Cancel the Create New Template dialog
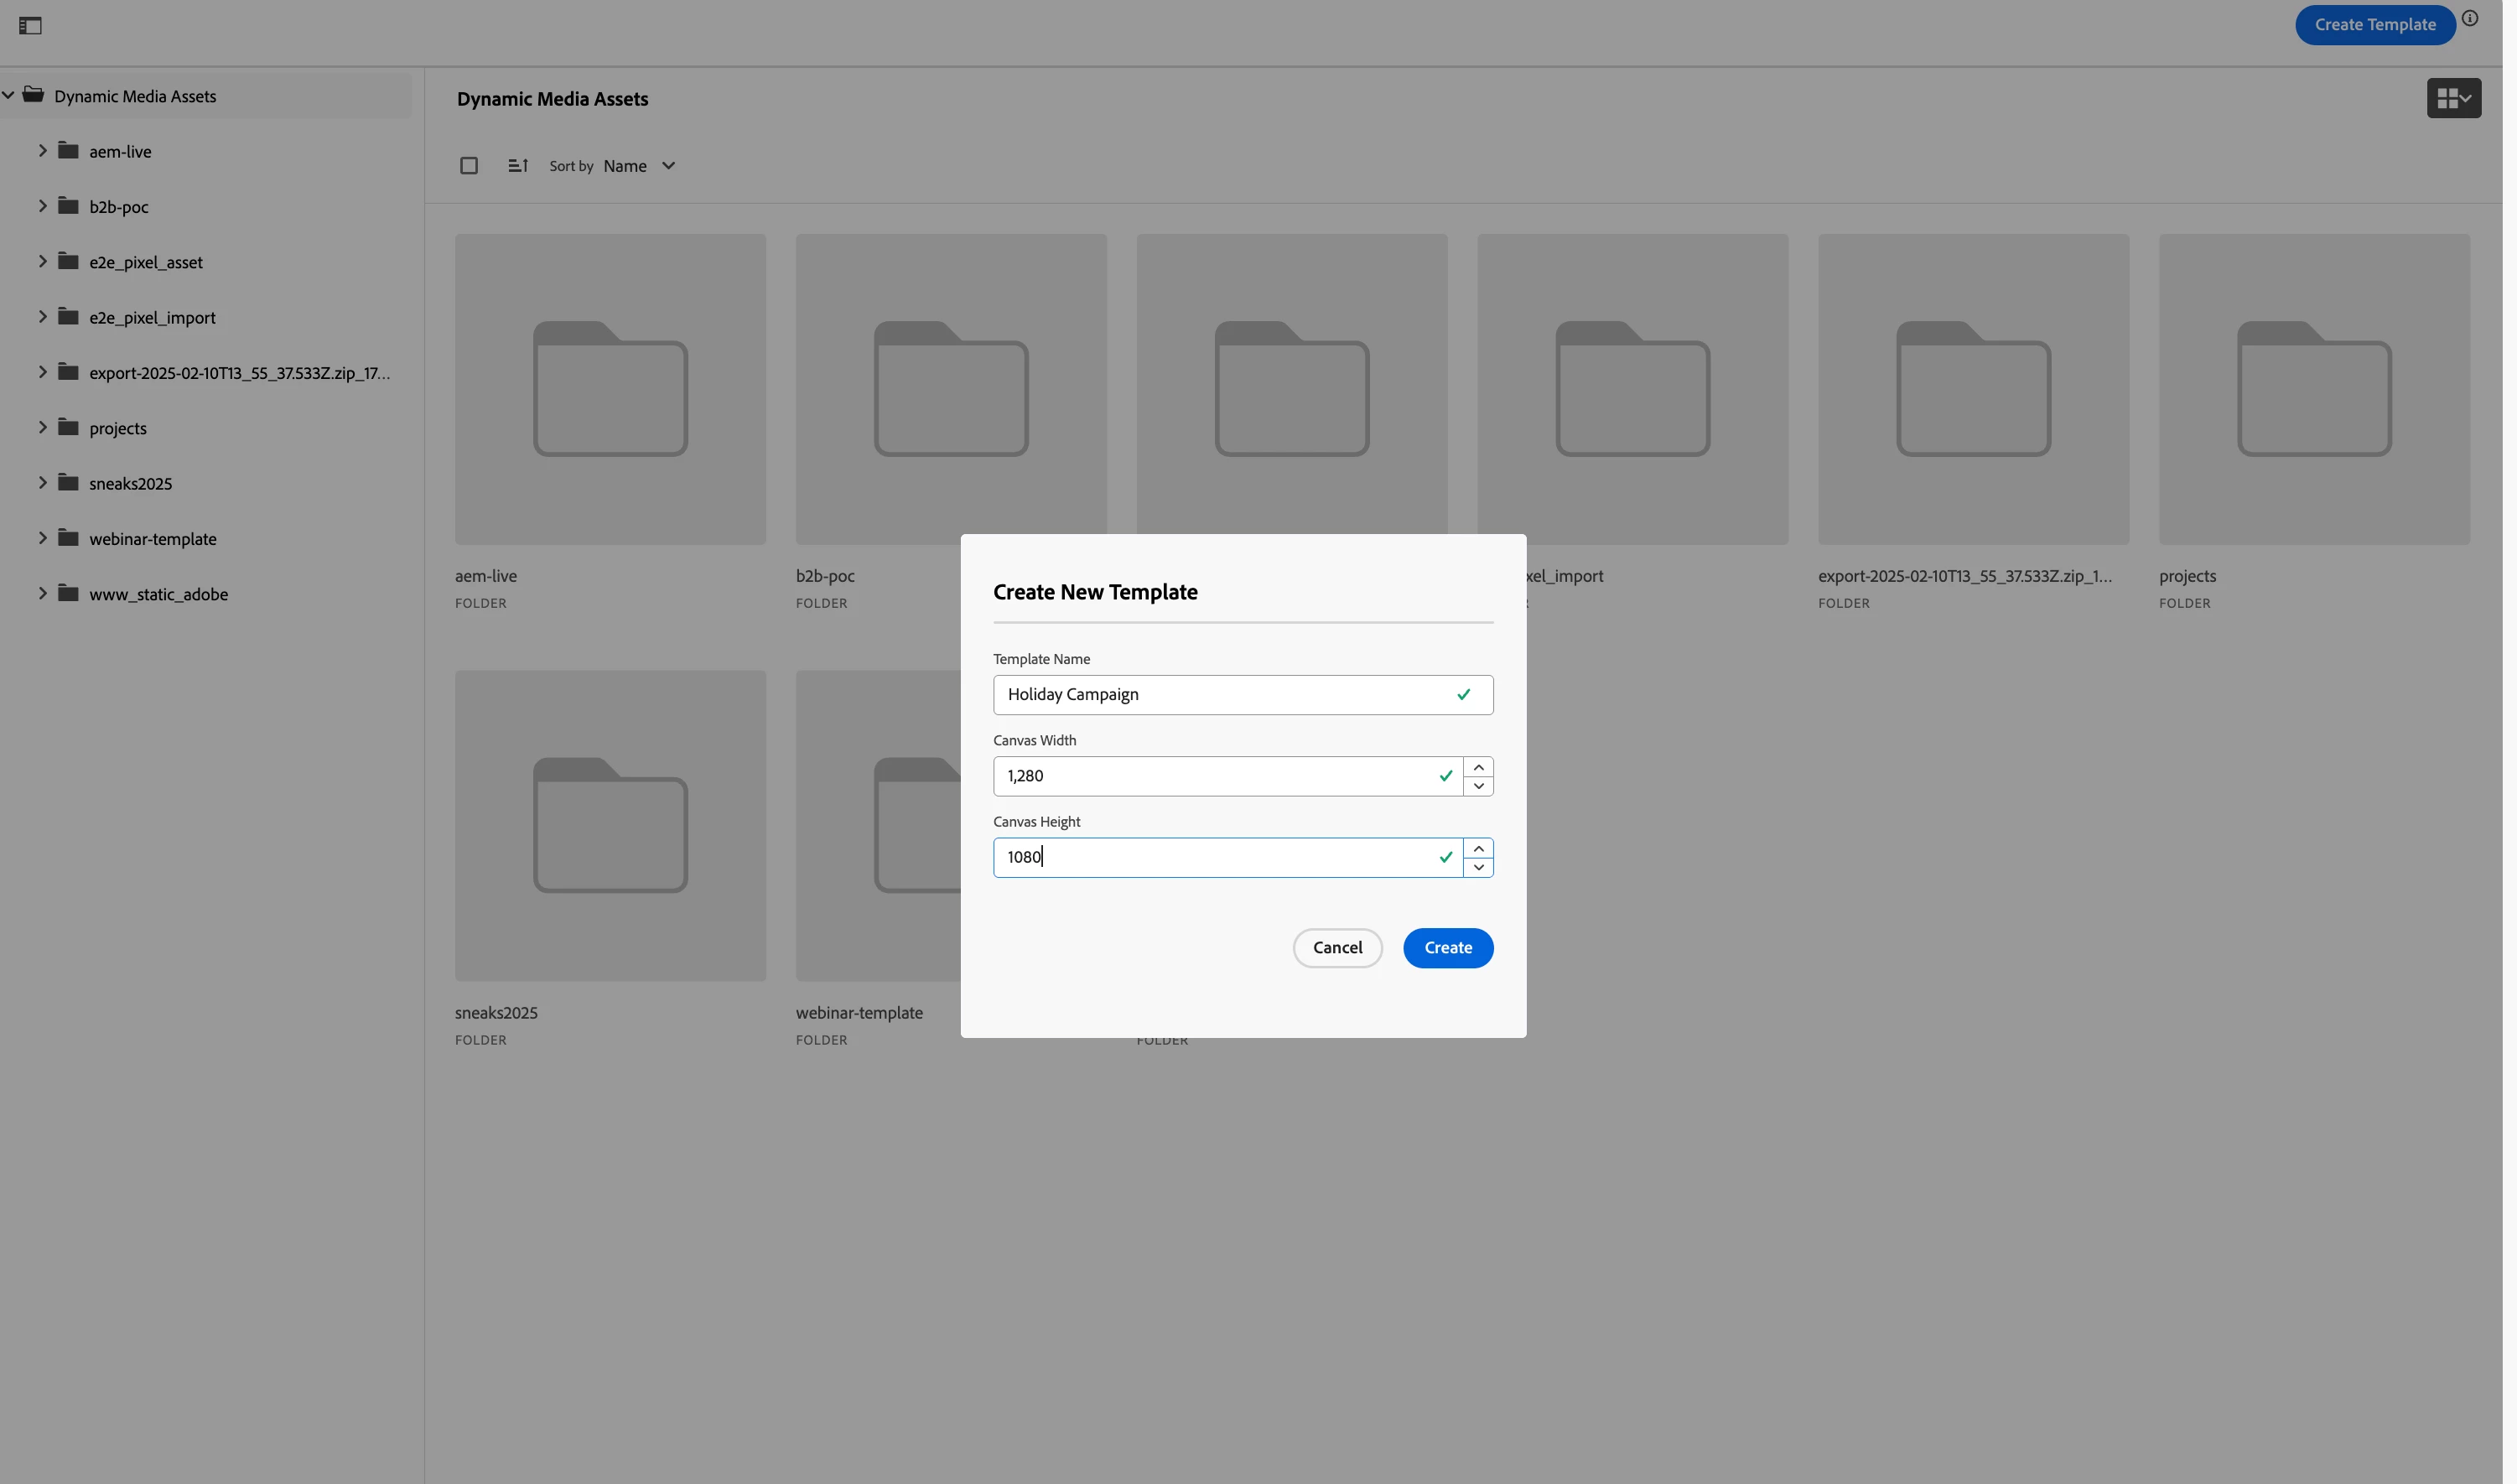The height and width of the screenshot is (1484, 2517). pos(1344,949)
